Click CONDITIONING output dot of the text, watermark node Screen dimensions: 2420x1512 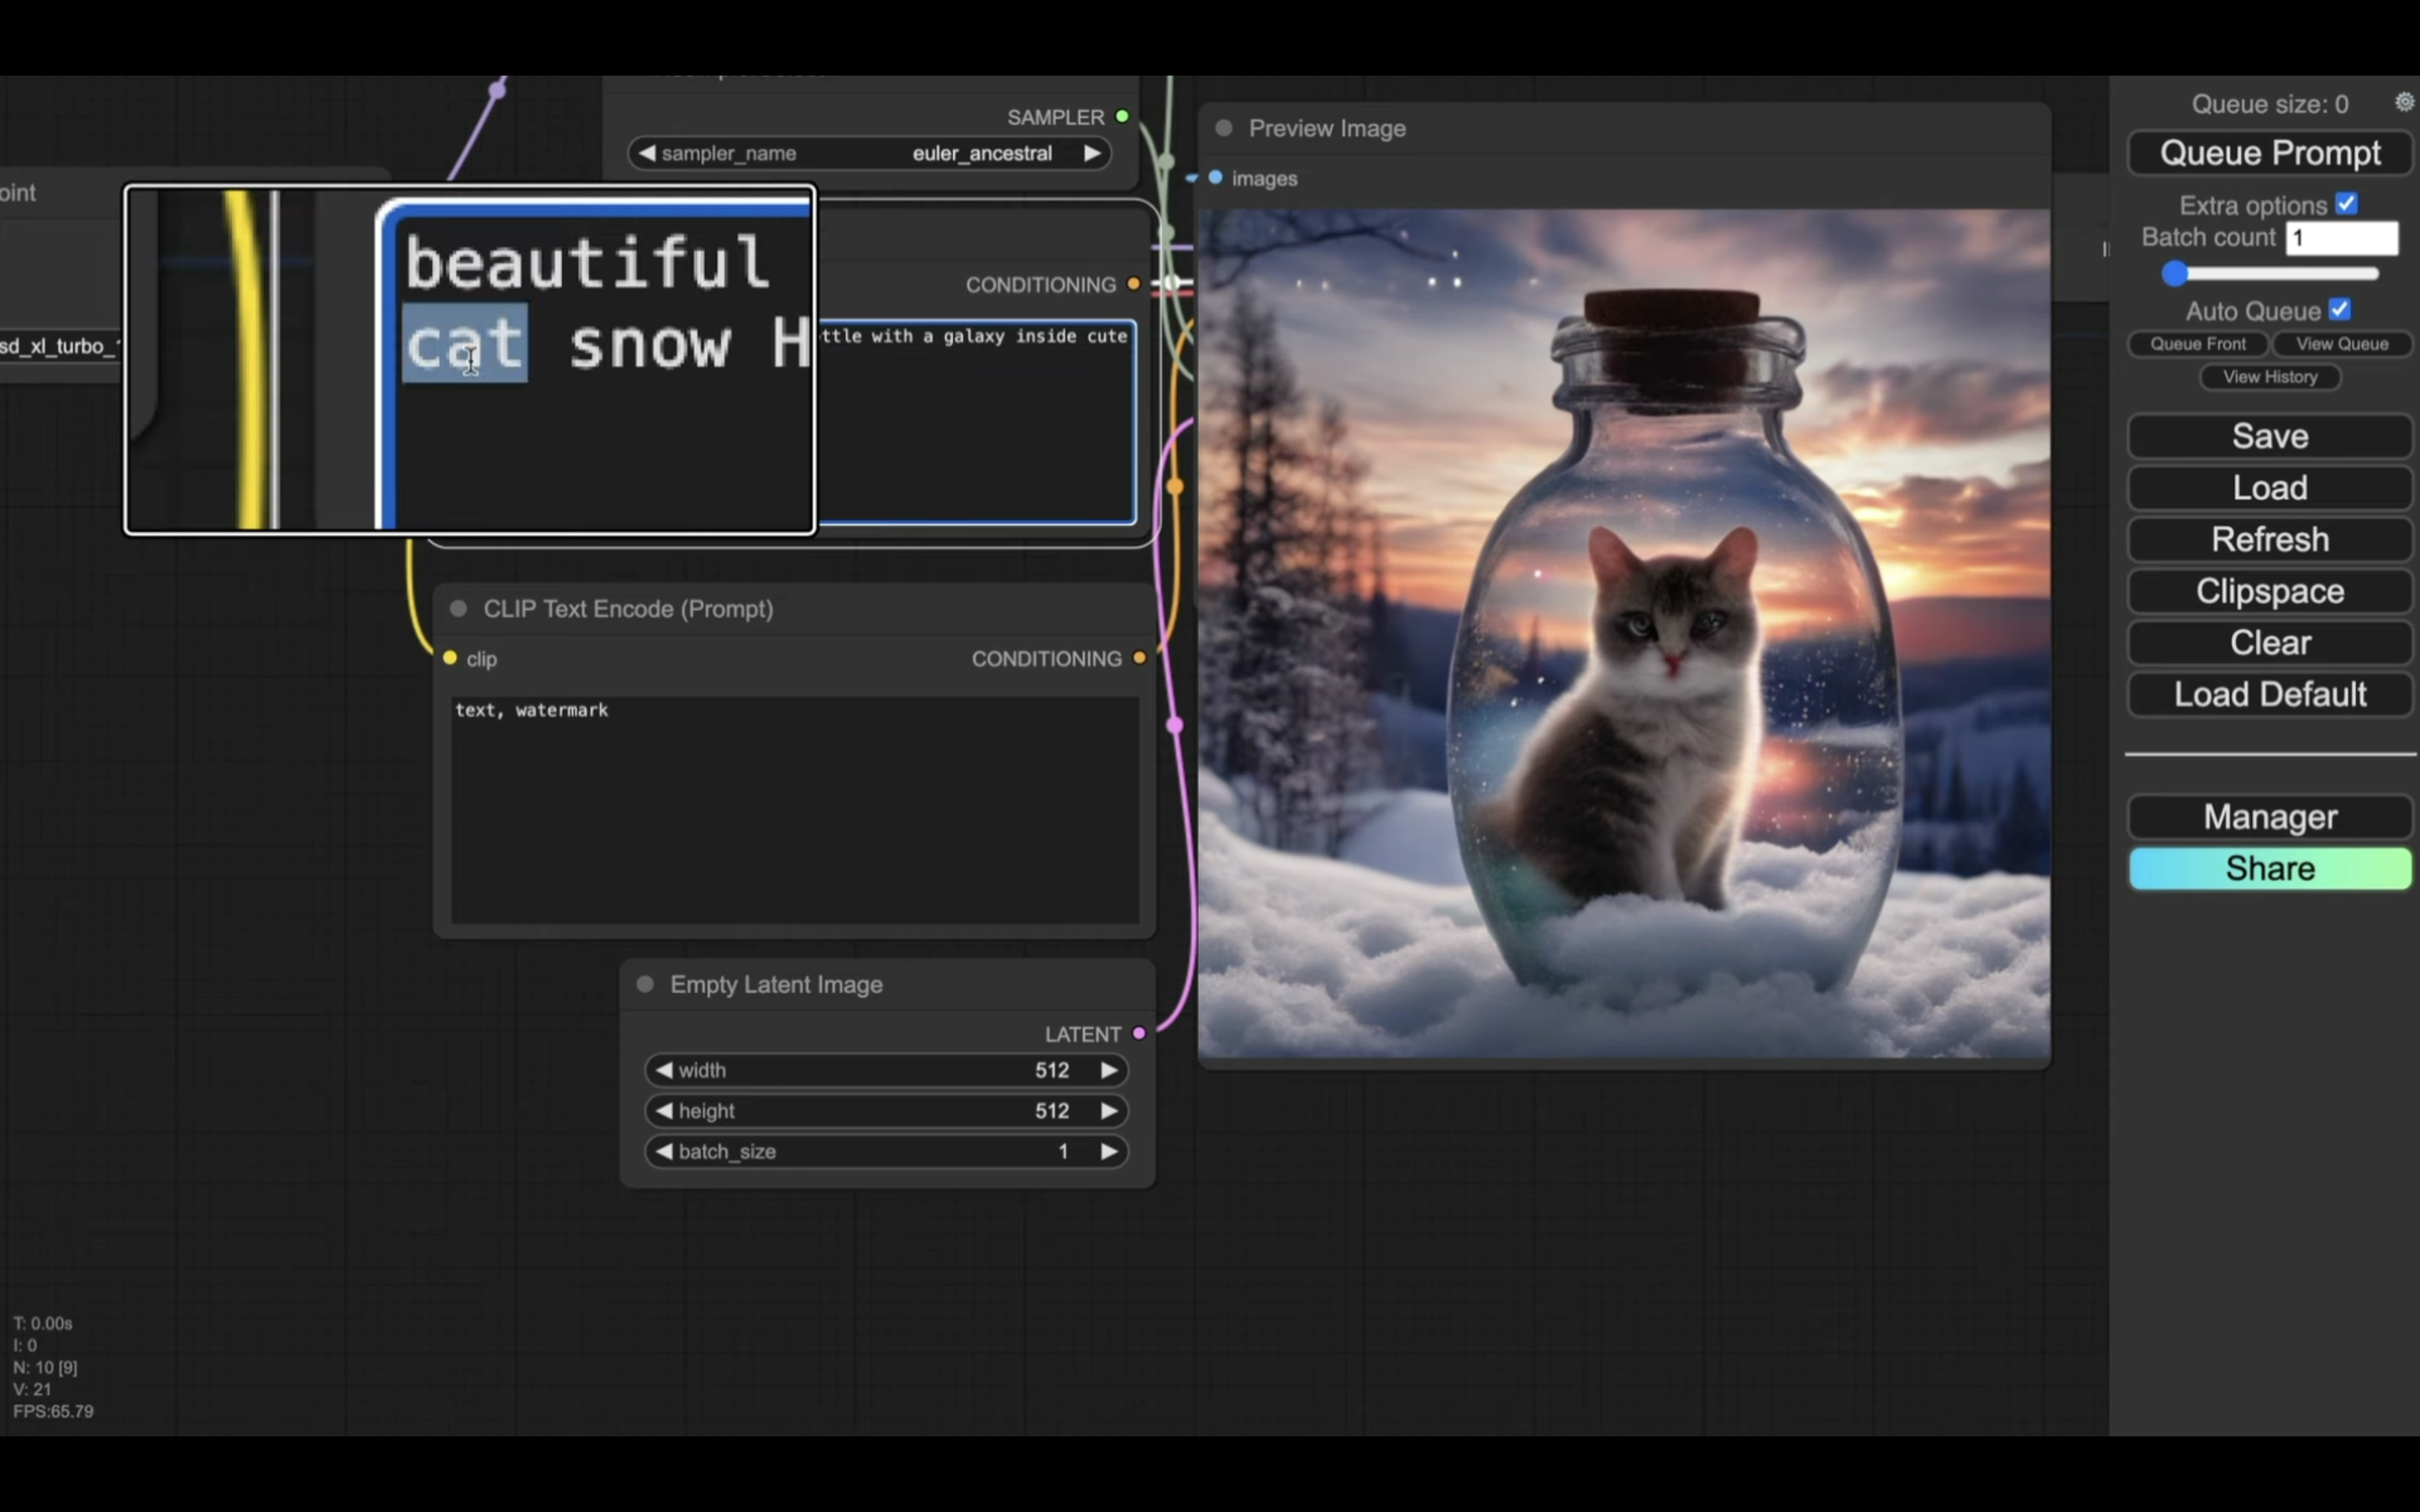[1139, 658]
